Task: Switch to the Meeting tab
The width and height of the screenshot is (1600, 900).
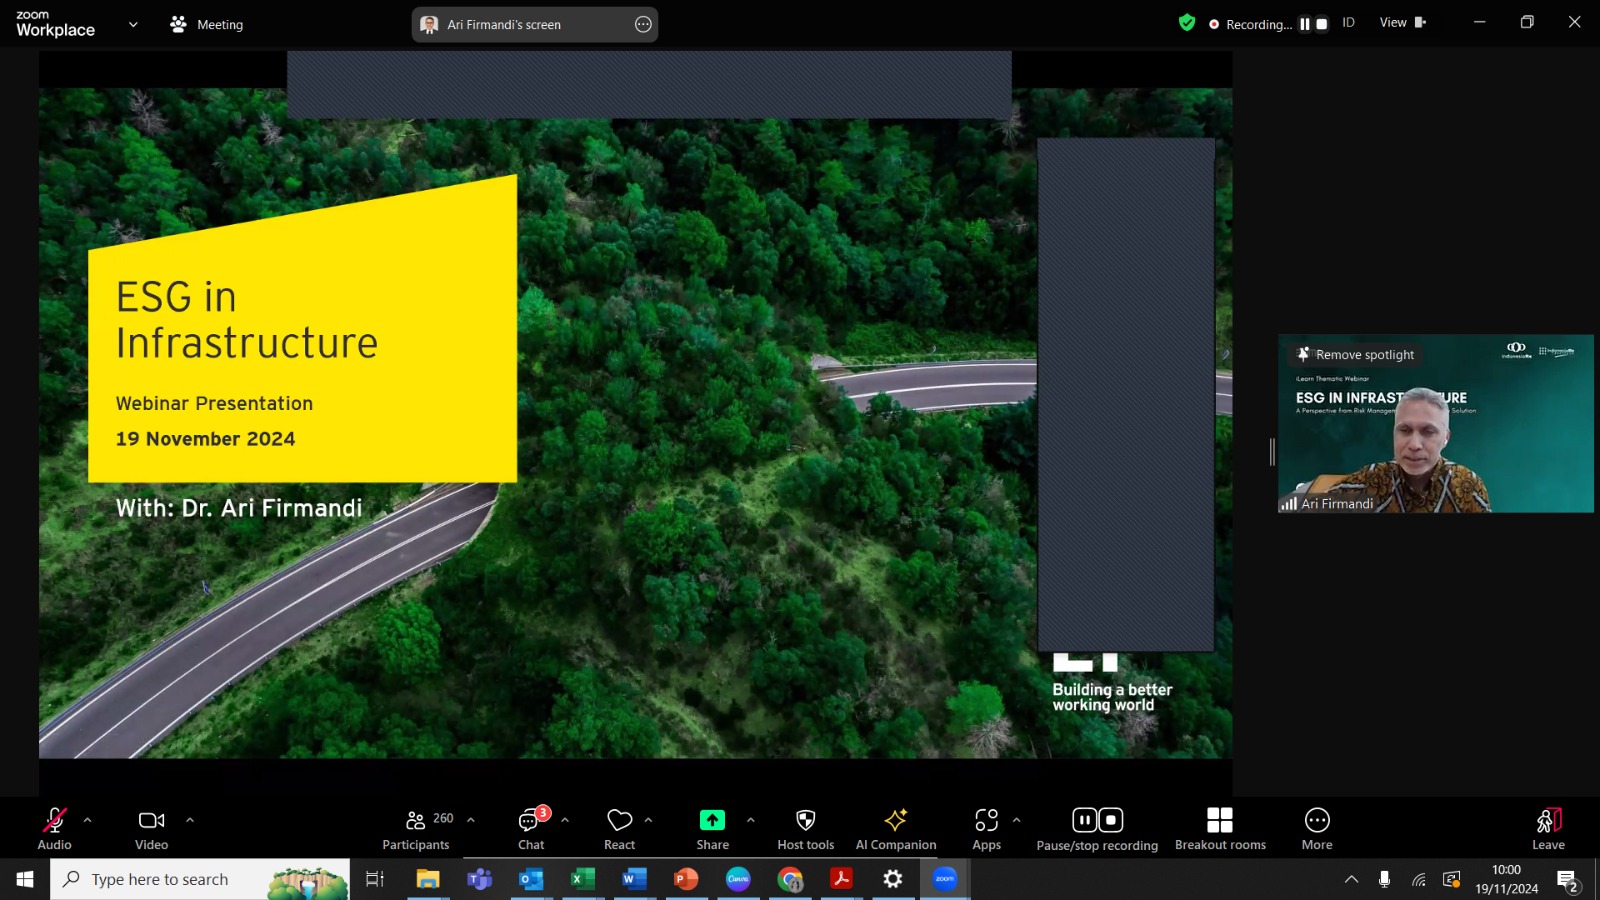Action: tap(207, 25)
